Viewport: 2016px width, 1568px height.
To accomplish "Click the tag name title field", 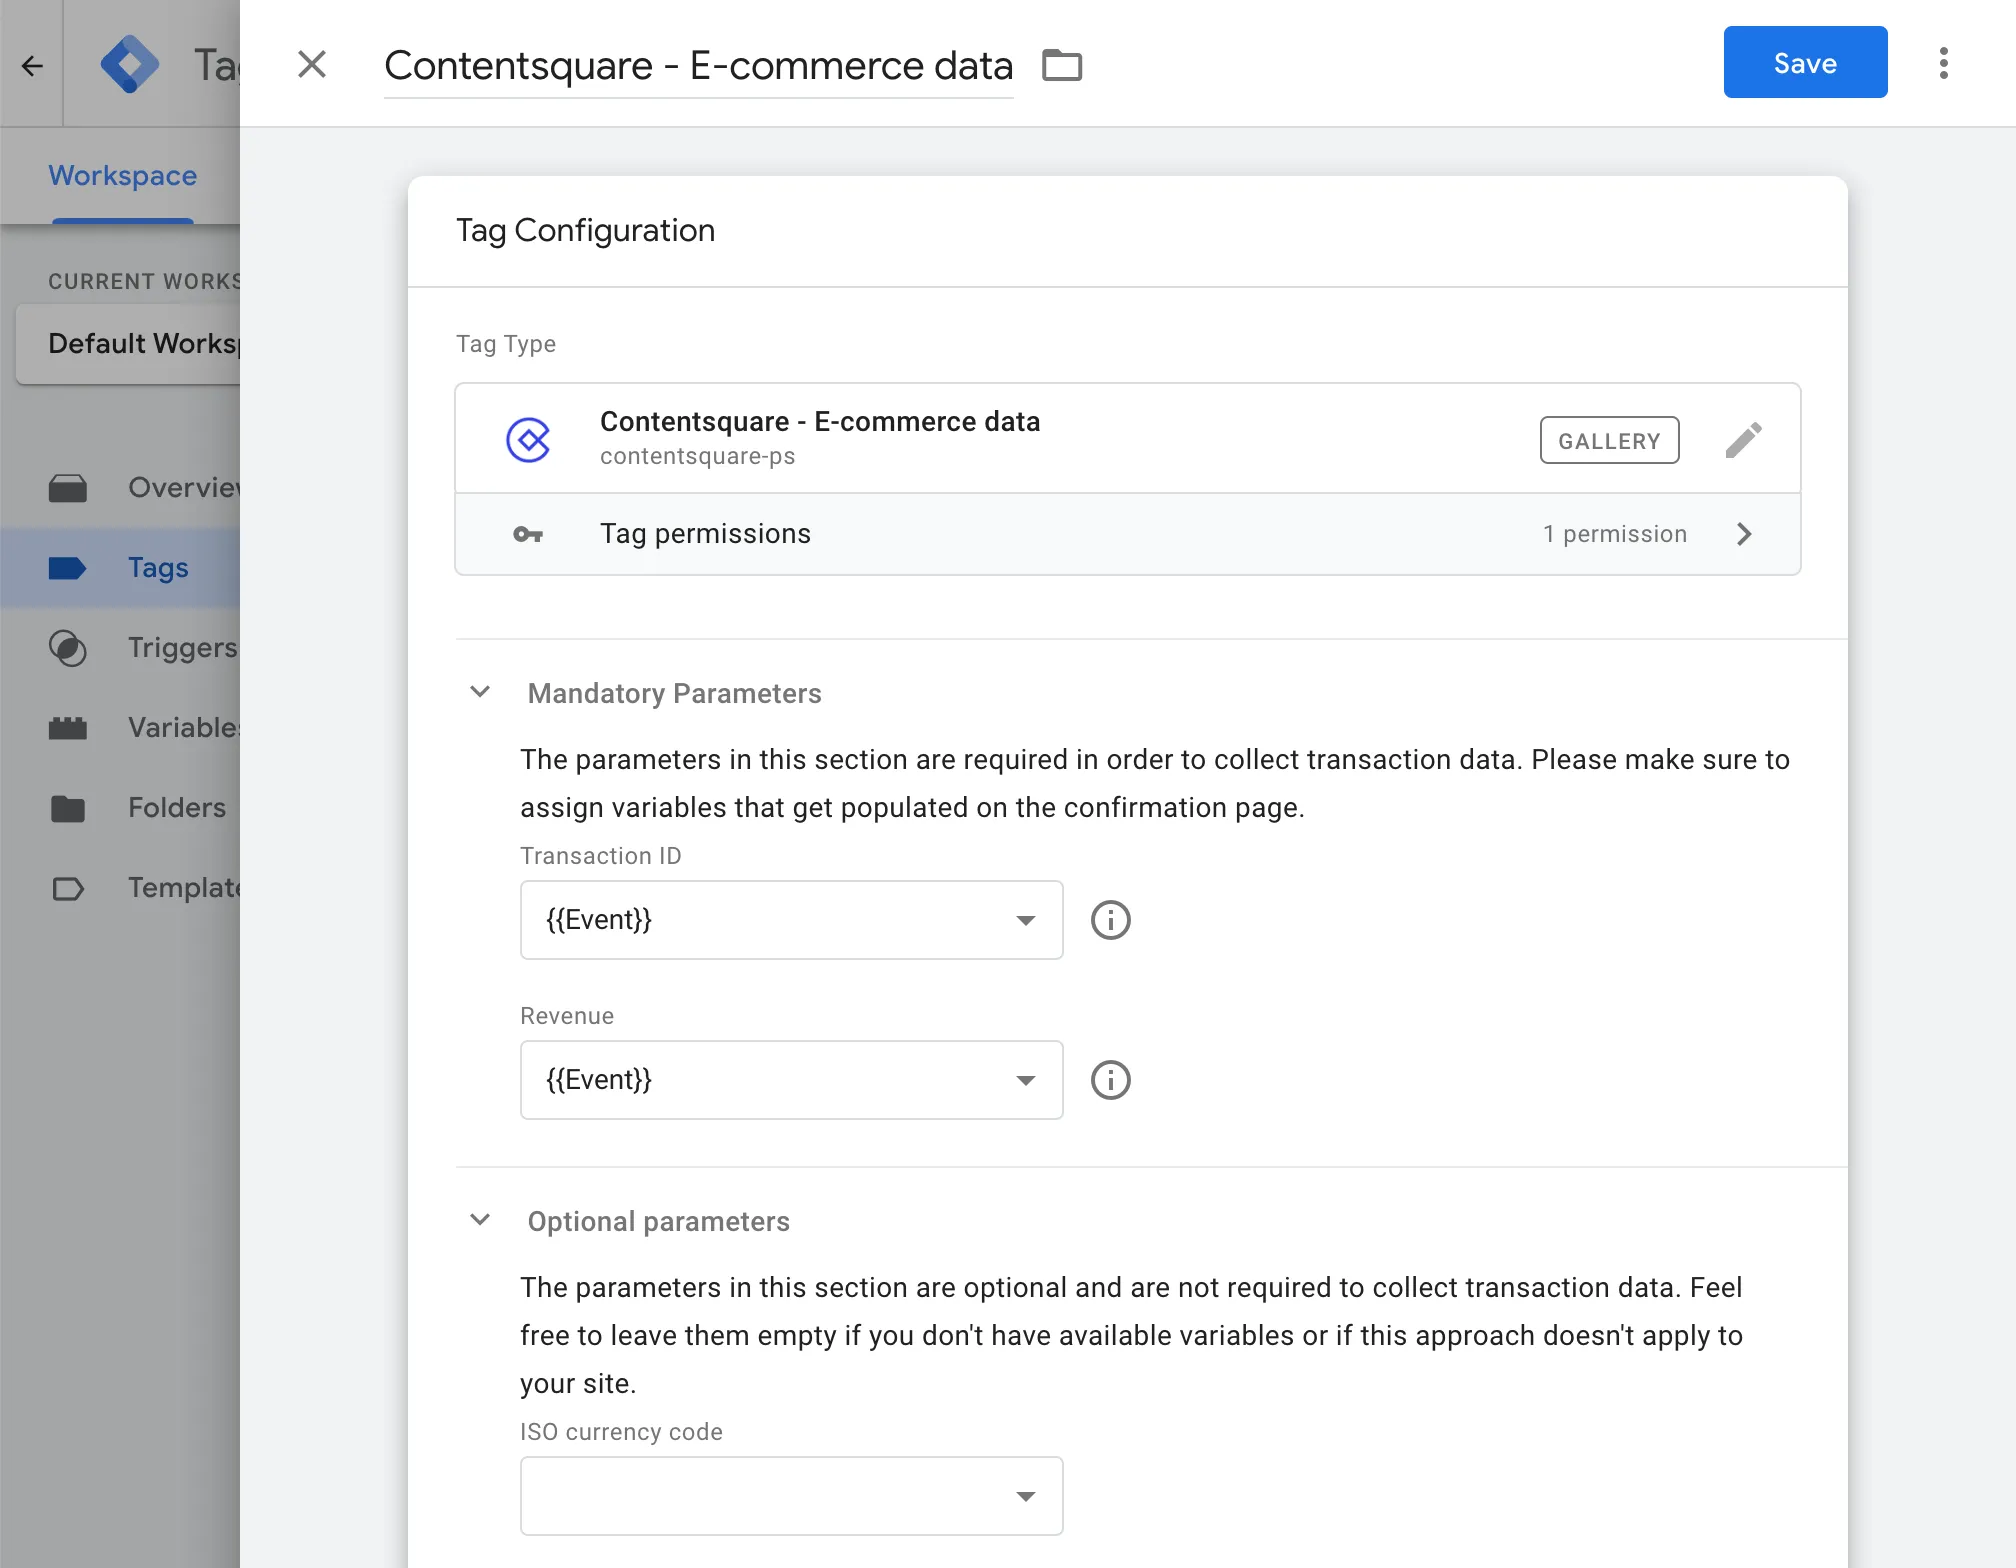I will 698,66.
